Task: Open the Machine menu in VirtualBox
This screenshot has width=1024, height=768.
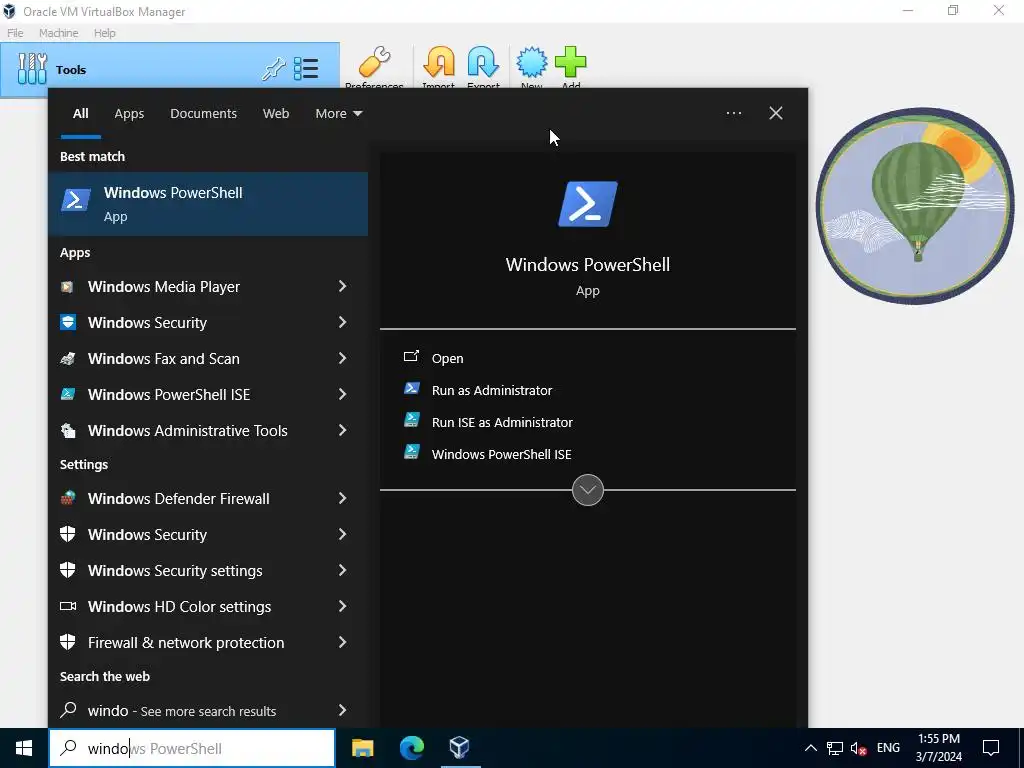Action: [59, 33]
